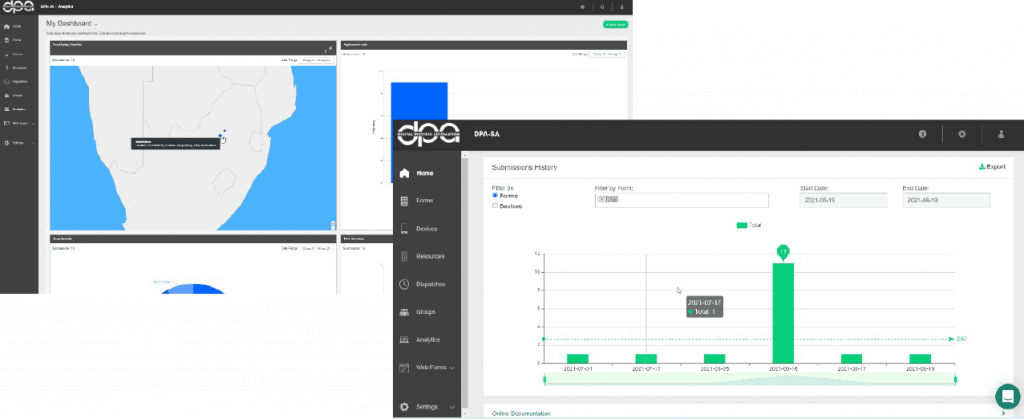Expand the Online Documentation section
The image size is (1024, 419).
[x=1003, y=411]
